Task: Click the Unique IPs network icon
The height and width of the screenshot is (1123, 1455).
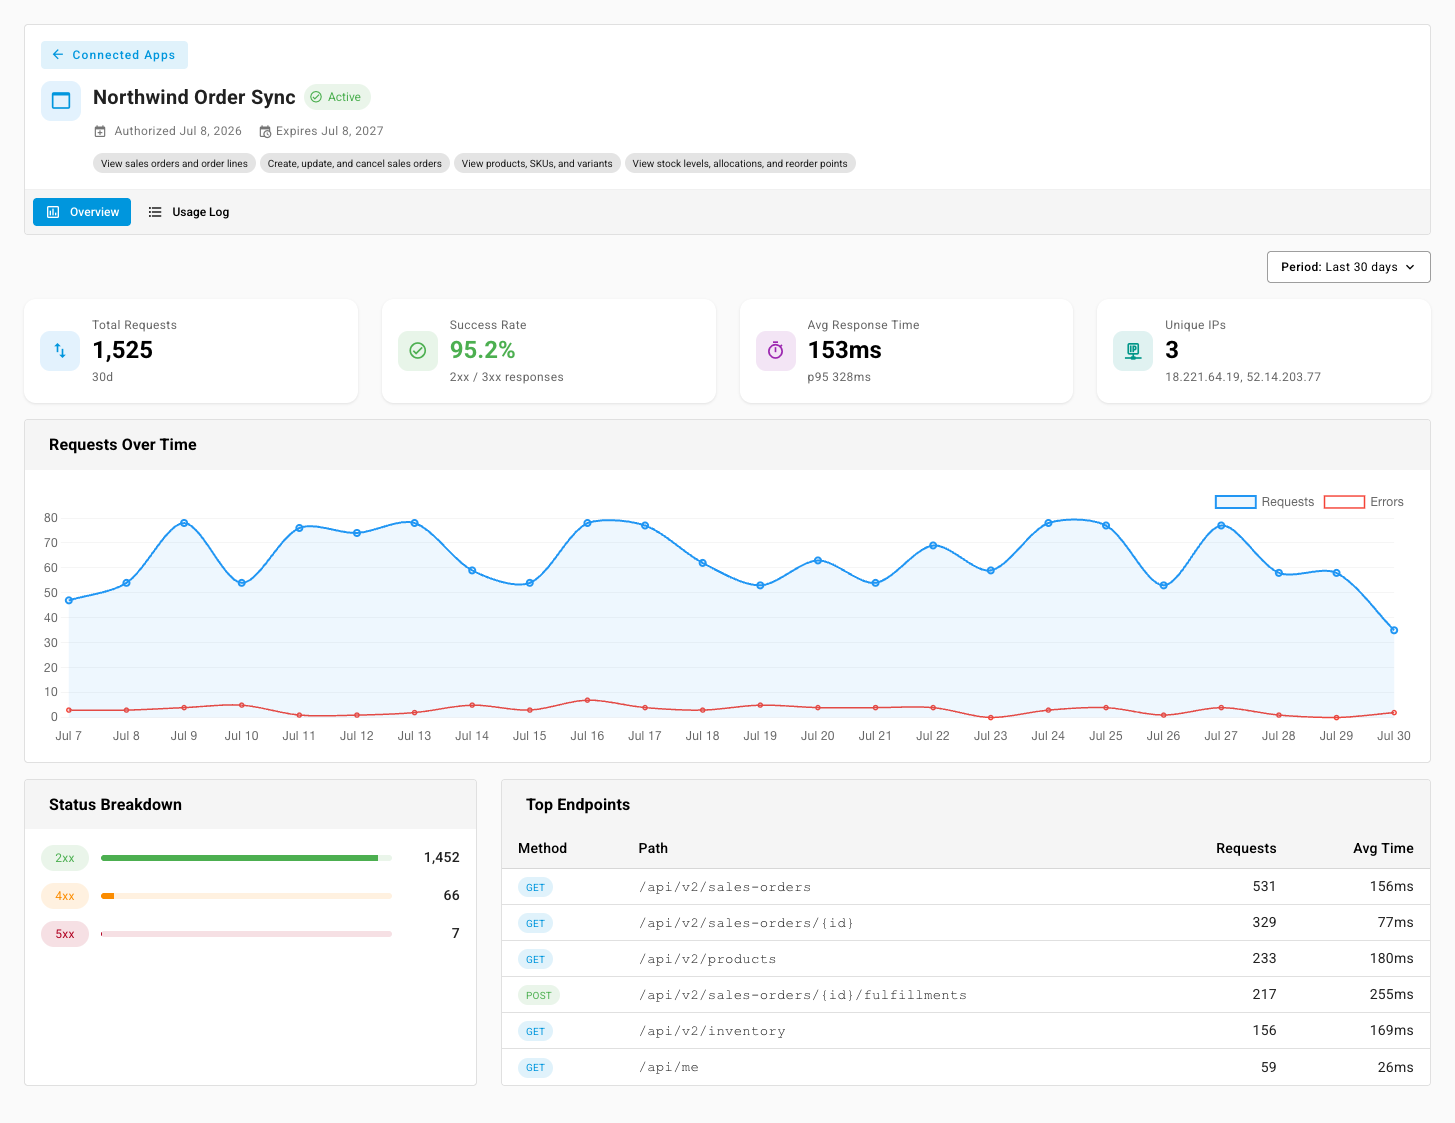Action: point(1133,351)
